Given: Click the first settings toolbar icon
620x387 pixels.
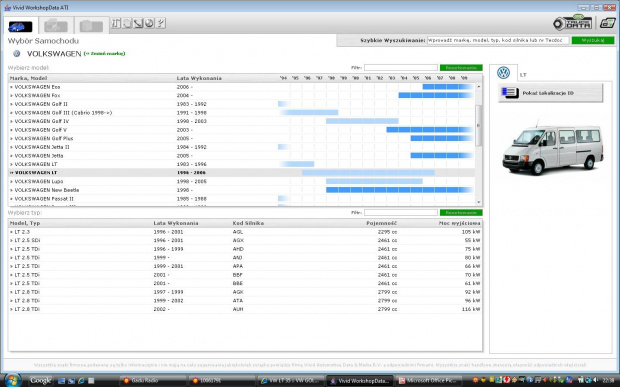Looking at the screenshot, I should coord(115,23).
